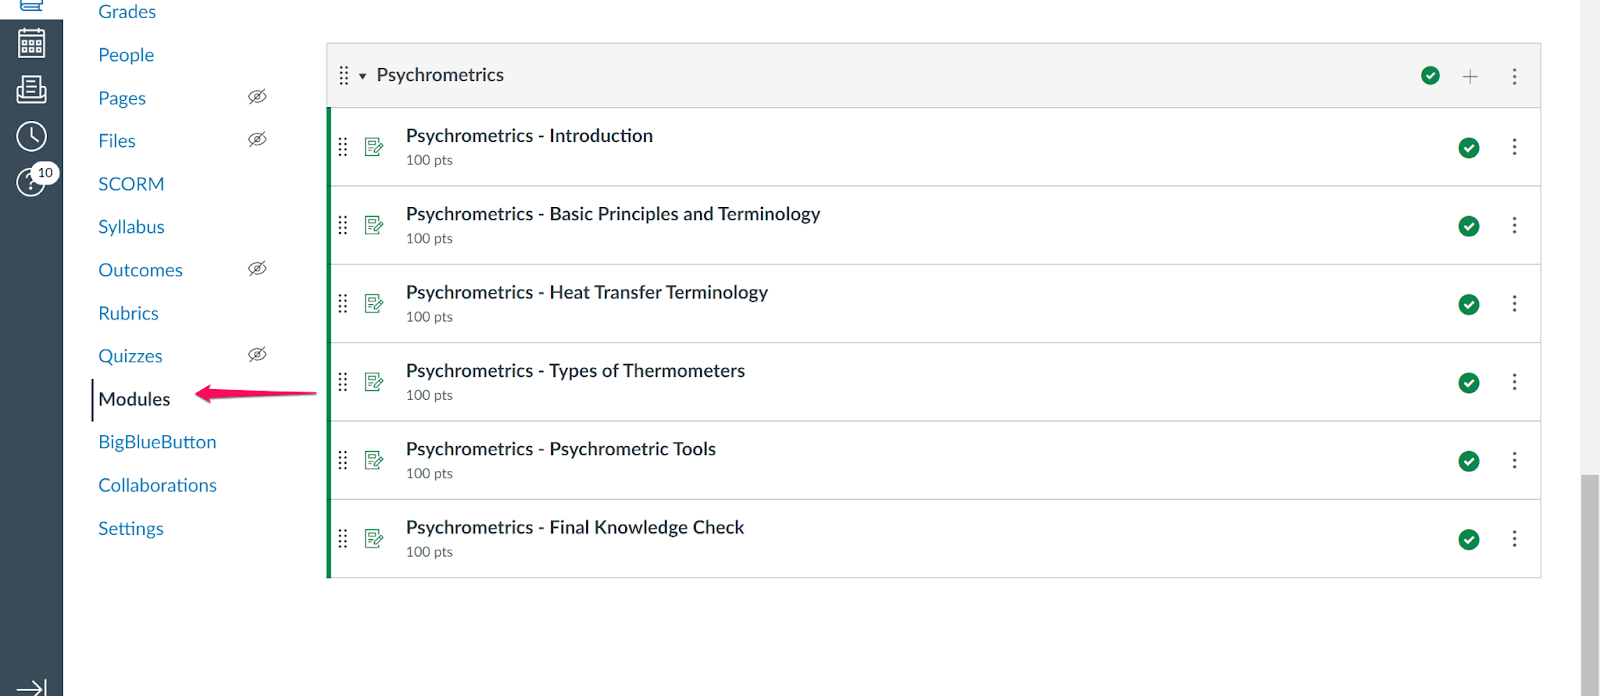
Task: Click the hidden eye icon next to Pages
Action: click(257, 97)
